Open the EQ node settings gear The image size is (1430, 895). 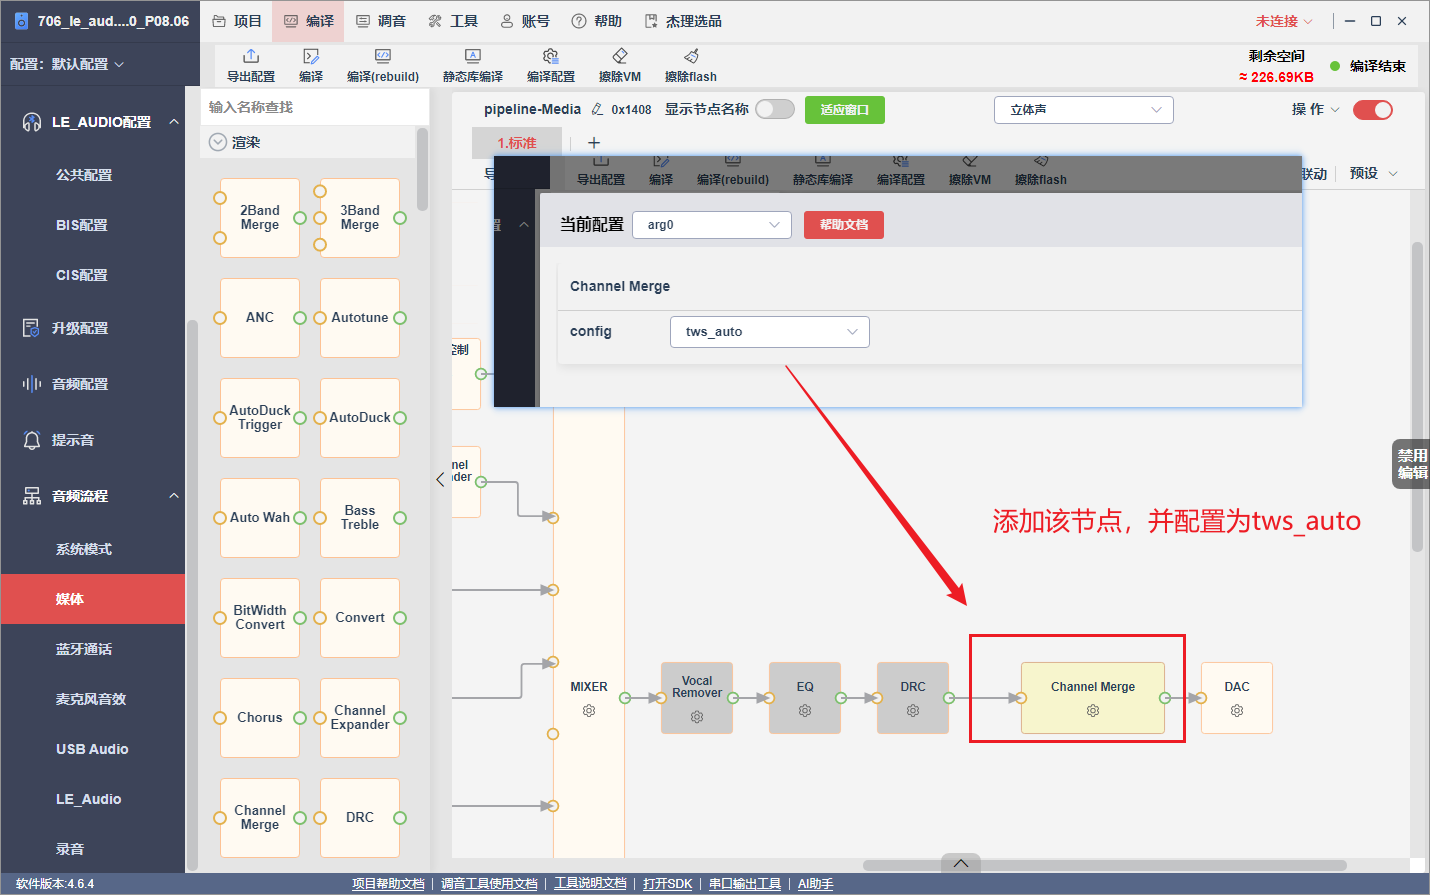805,711
